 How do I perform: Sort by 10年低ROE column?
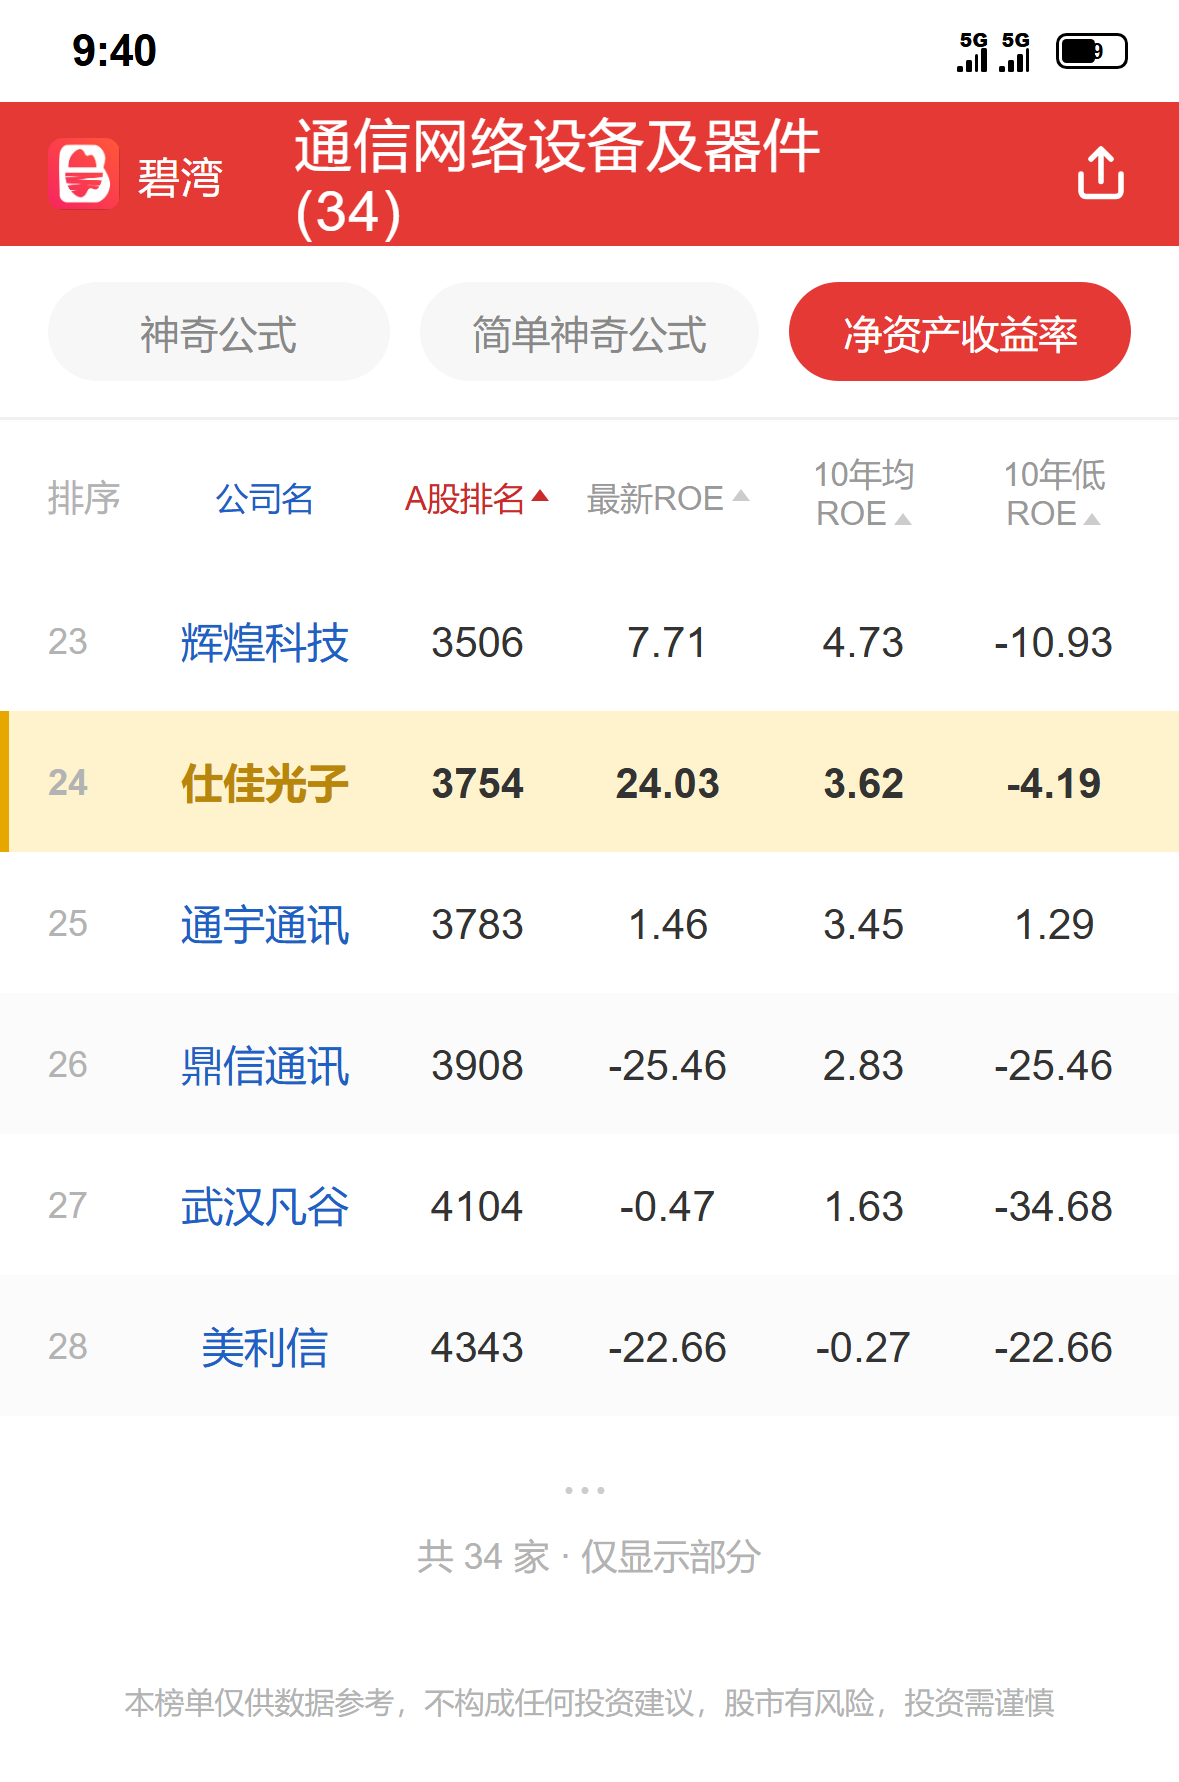point(1054,494)
